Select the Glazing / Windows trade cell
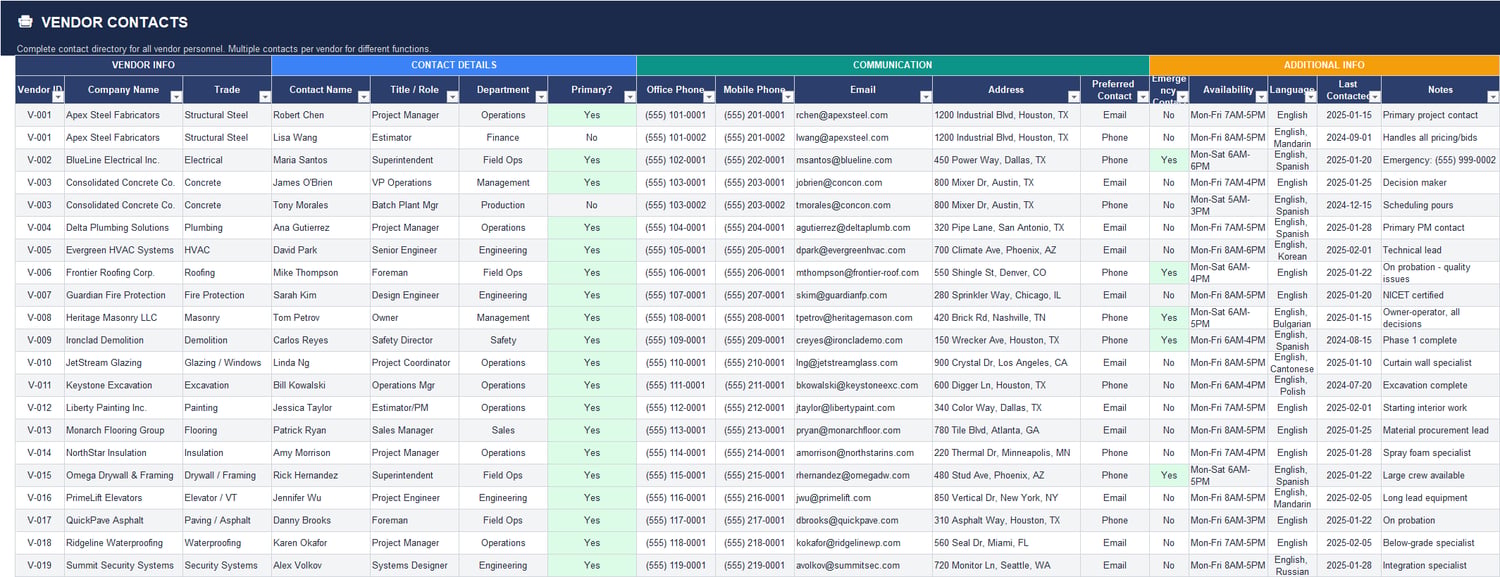Viewport: 1500px width, 577px height. pos(227,363)
